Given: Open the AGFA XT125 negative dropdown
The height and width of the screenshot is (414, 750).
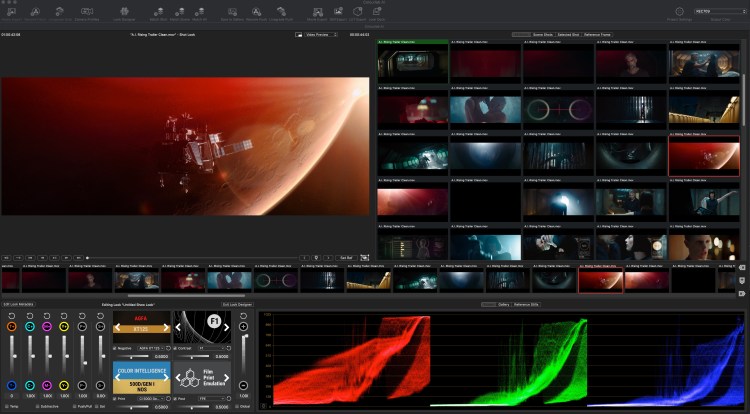Looking at the screenshot, I should click(x=151, y=349).
